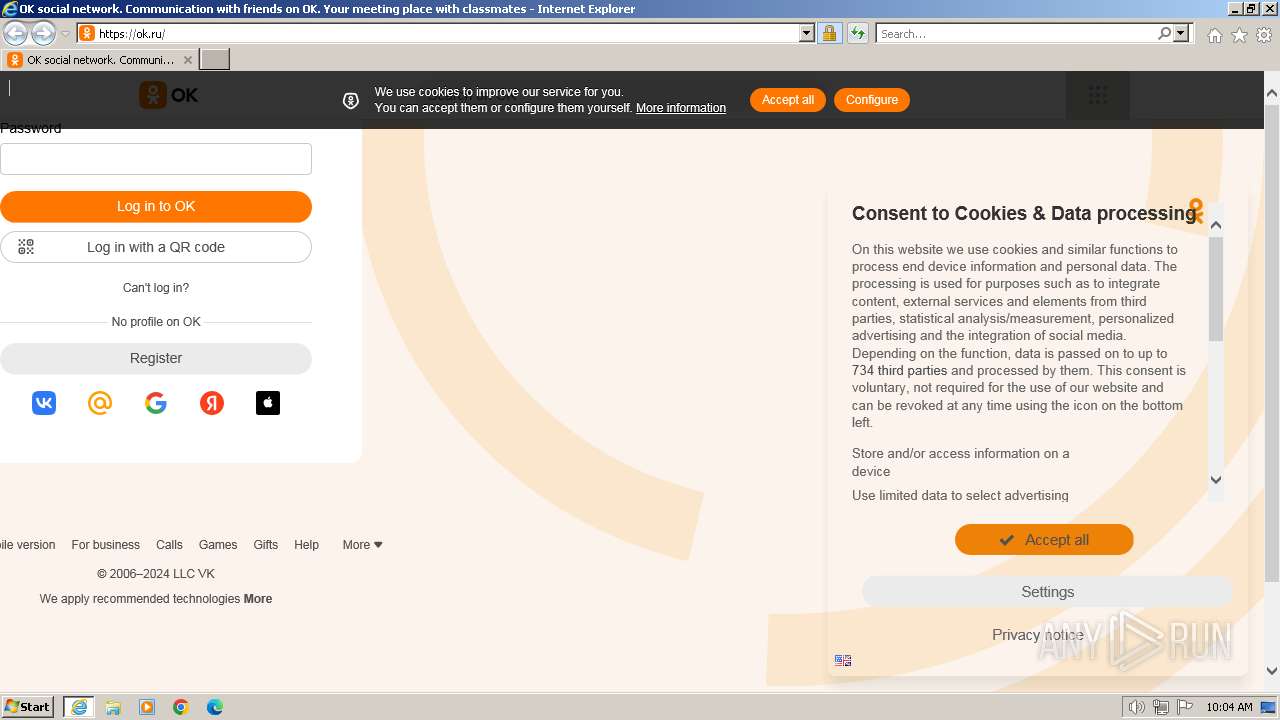Click browser Back arrow button
1280x720 pixels.
(16, 33)
